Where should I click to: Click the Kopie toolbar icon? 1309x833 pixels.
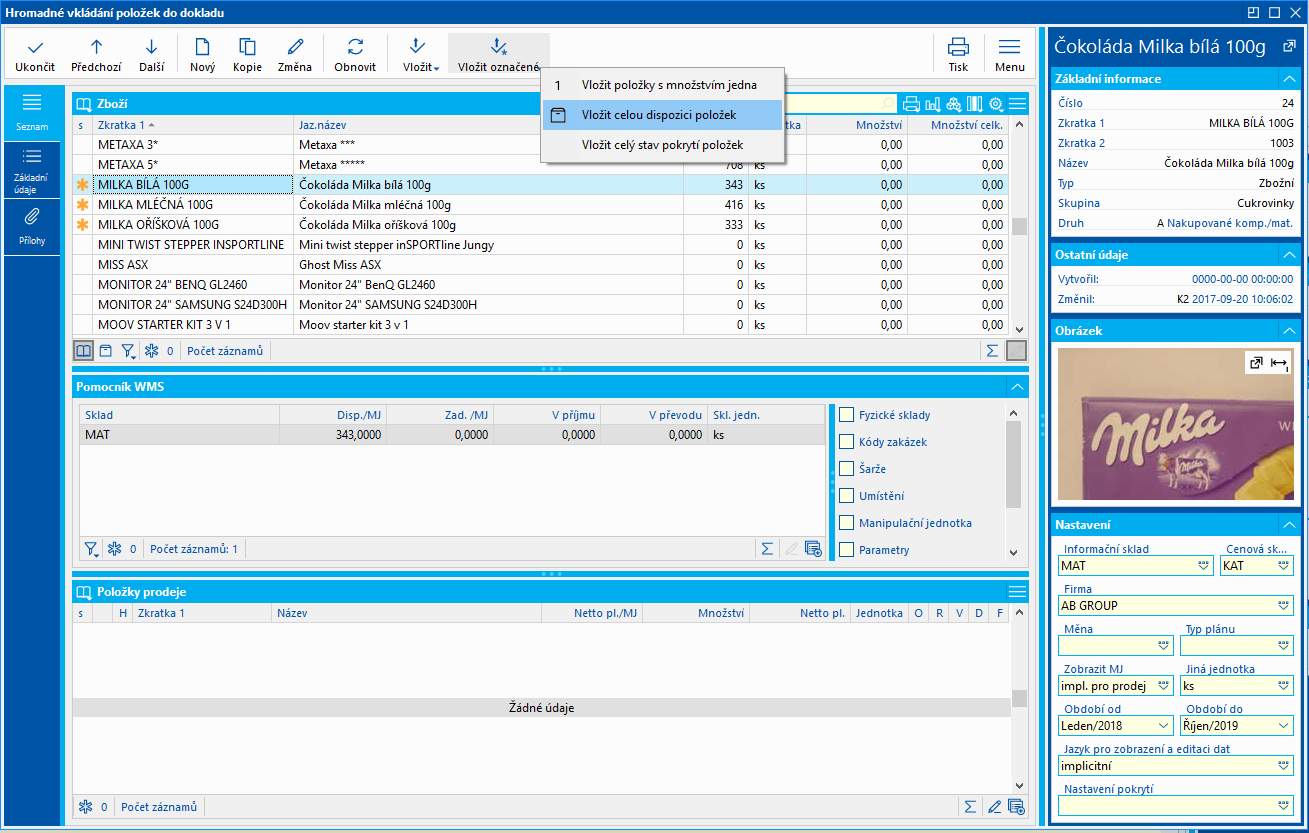(247, 47)
